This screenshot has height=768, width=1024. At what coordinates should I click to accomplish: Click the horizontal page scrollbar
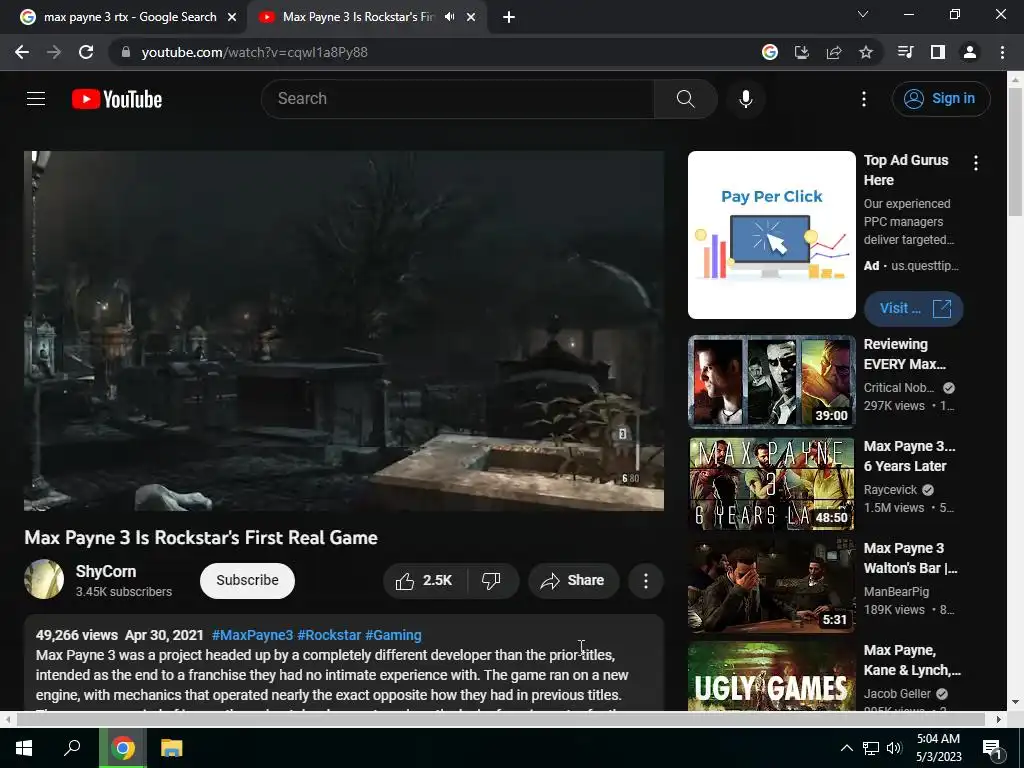tap(500, 719)
